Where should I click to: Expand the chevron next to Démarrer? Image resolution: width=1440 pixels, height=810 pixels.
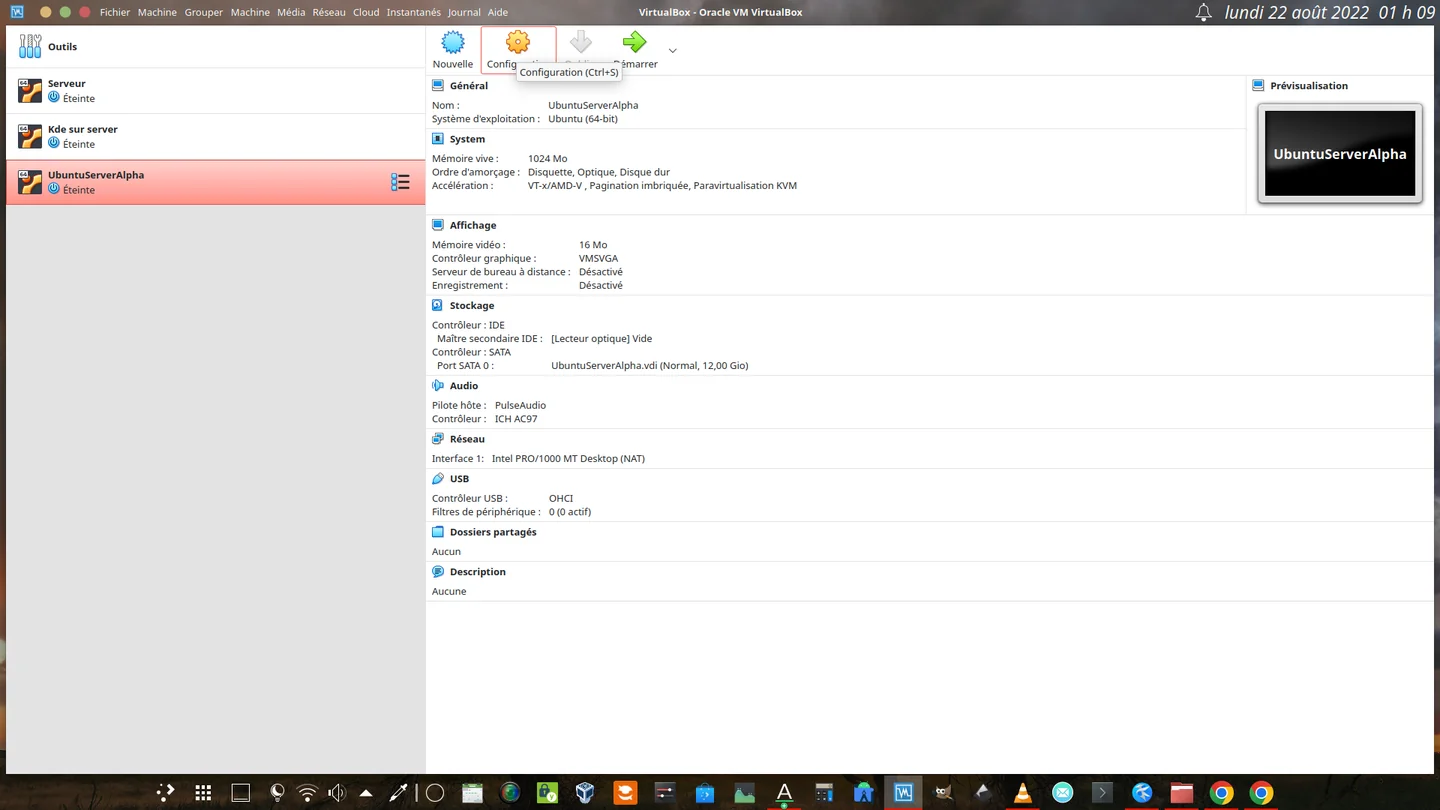672,50
